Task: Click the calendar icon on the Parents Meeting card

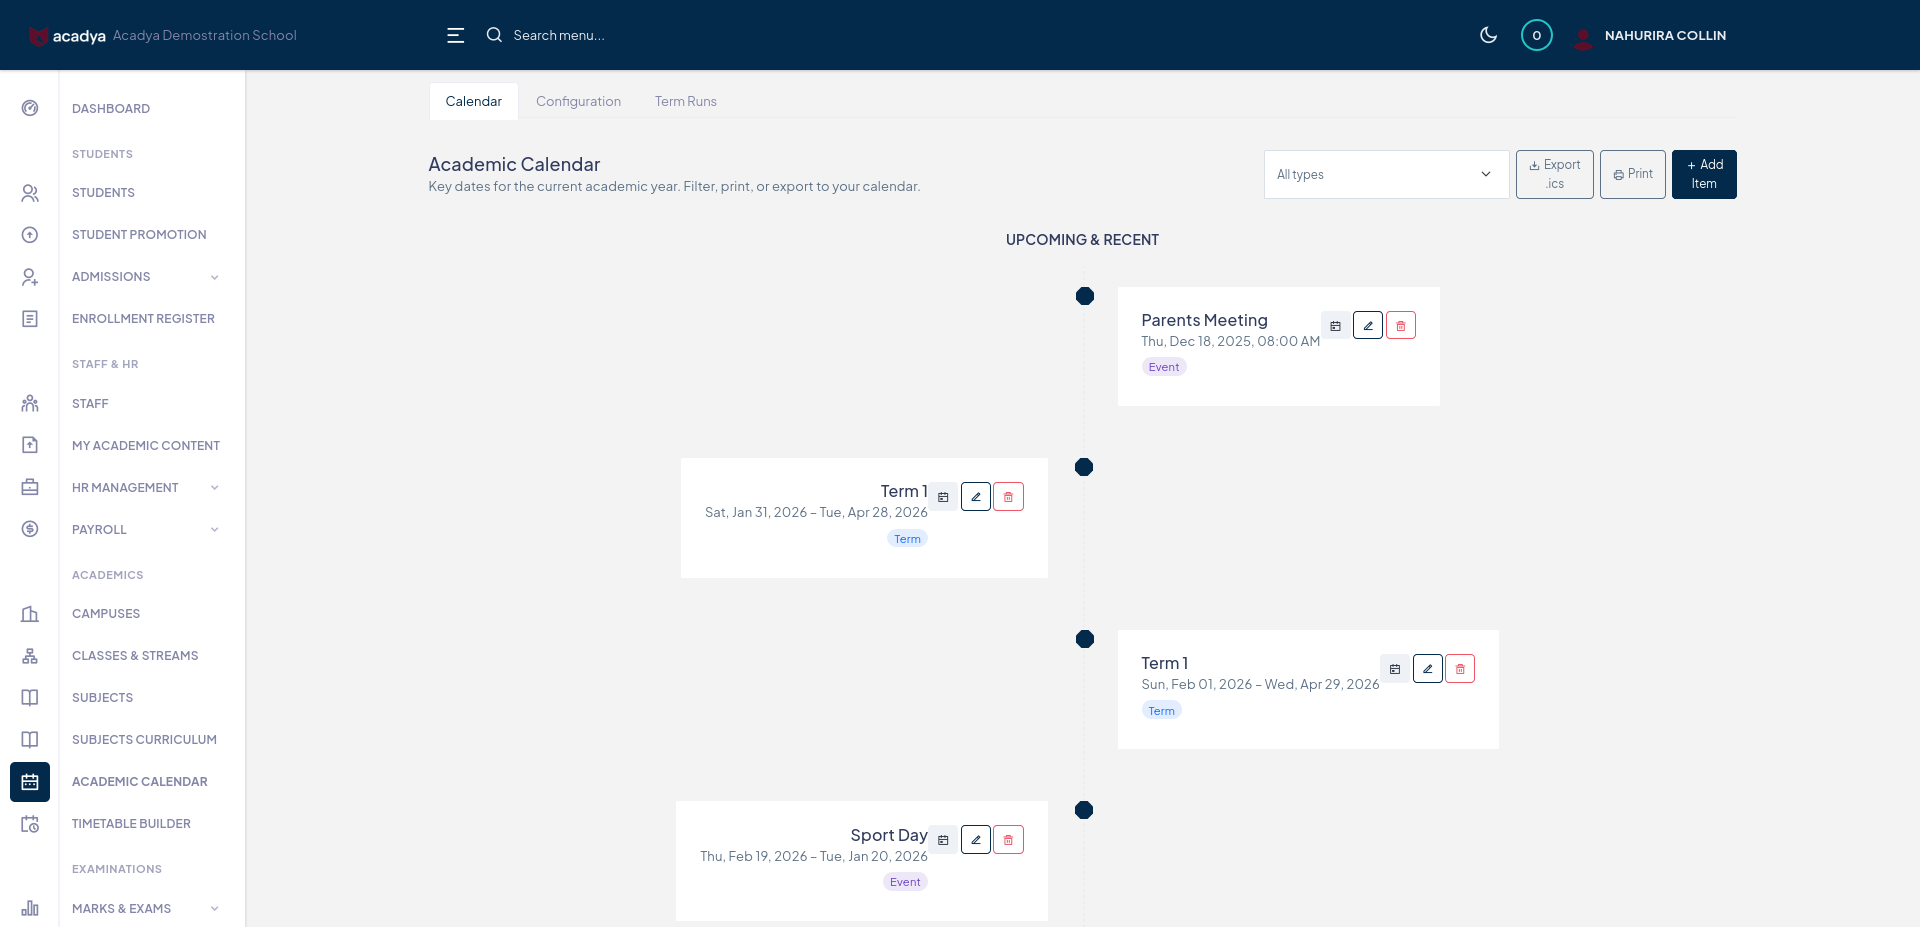Action: pos(1335,326)
